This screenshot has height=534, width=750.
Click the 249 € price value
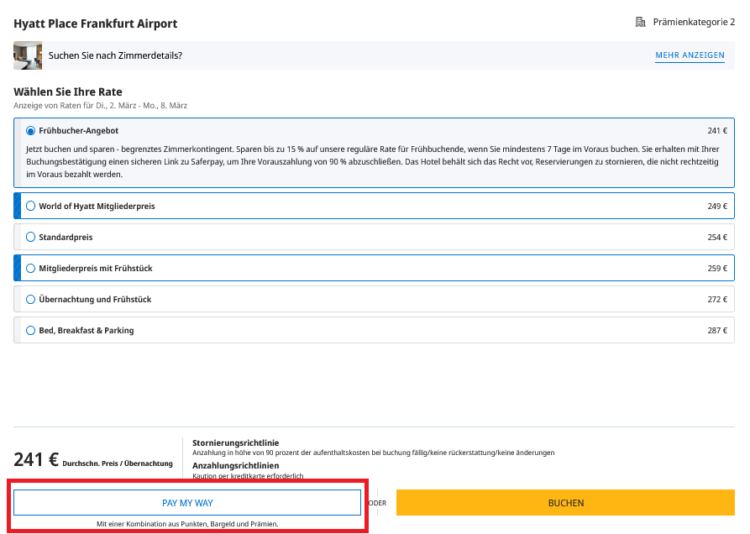coord(717,206)
